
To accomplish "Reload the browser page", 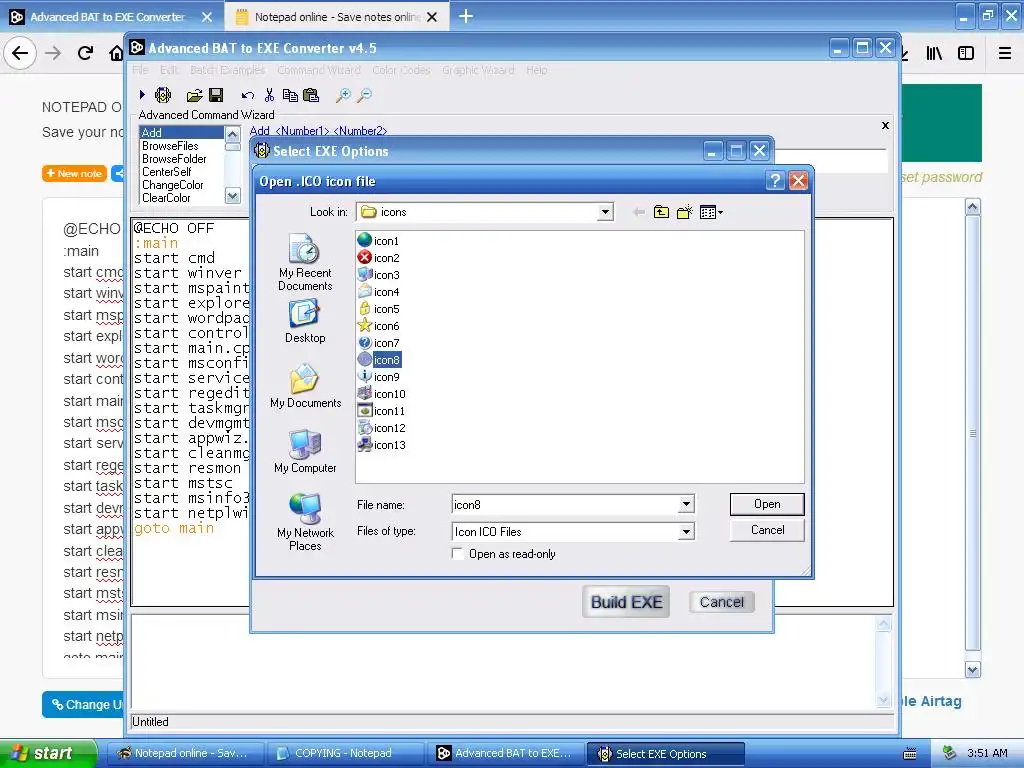I will click(x=85, y=53).
